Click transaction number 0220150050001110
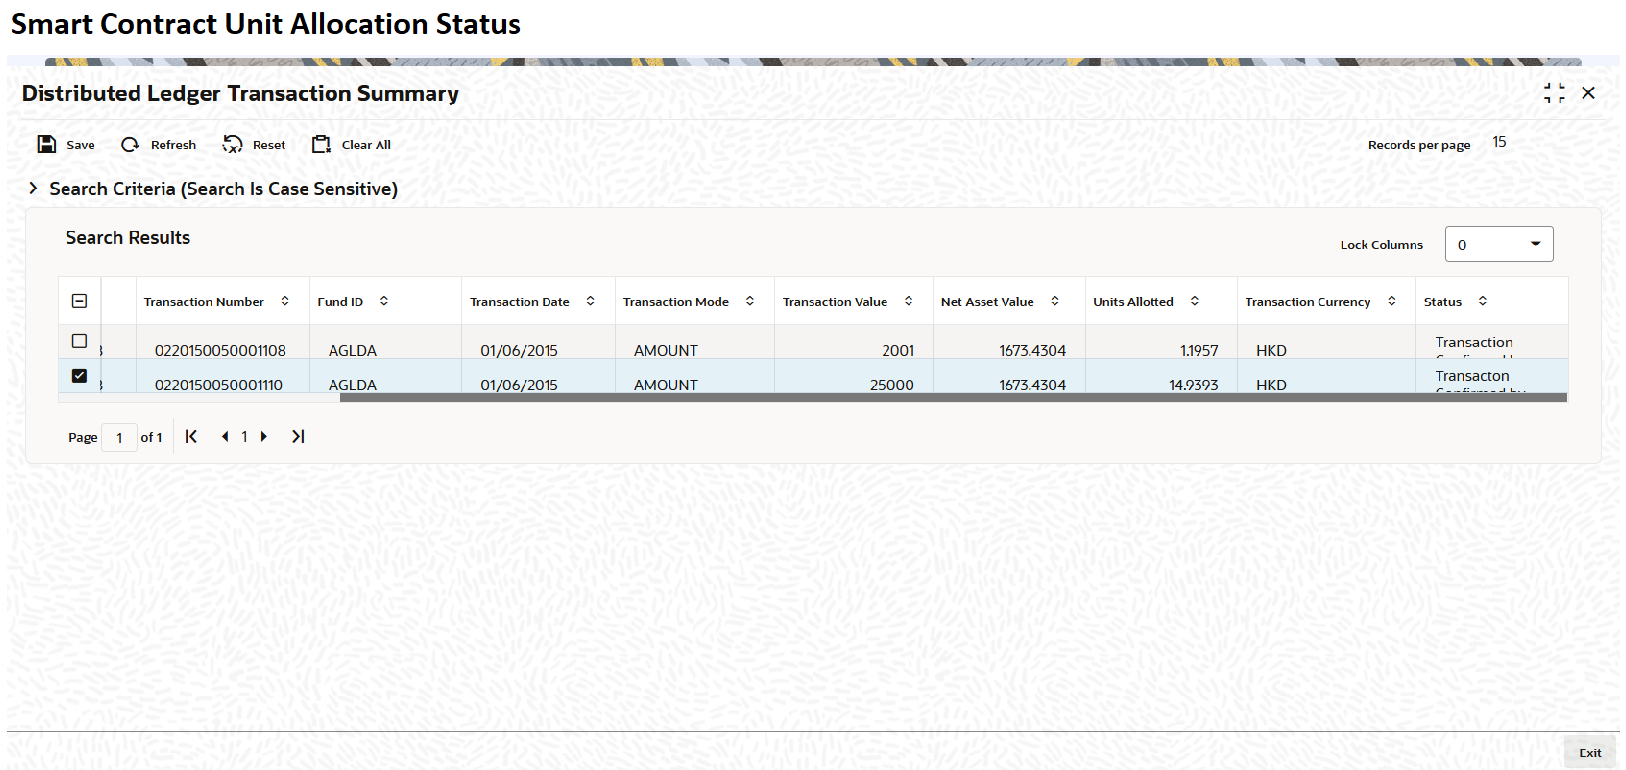1626x770 pixels. pos(219,385)
